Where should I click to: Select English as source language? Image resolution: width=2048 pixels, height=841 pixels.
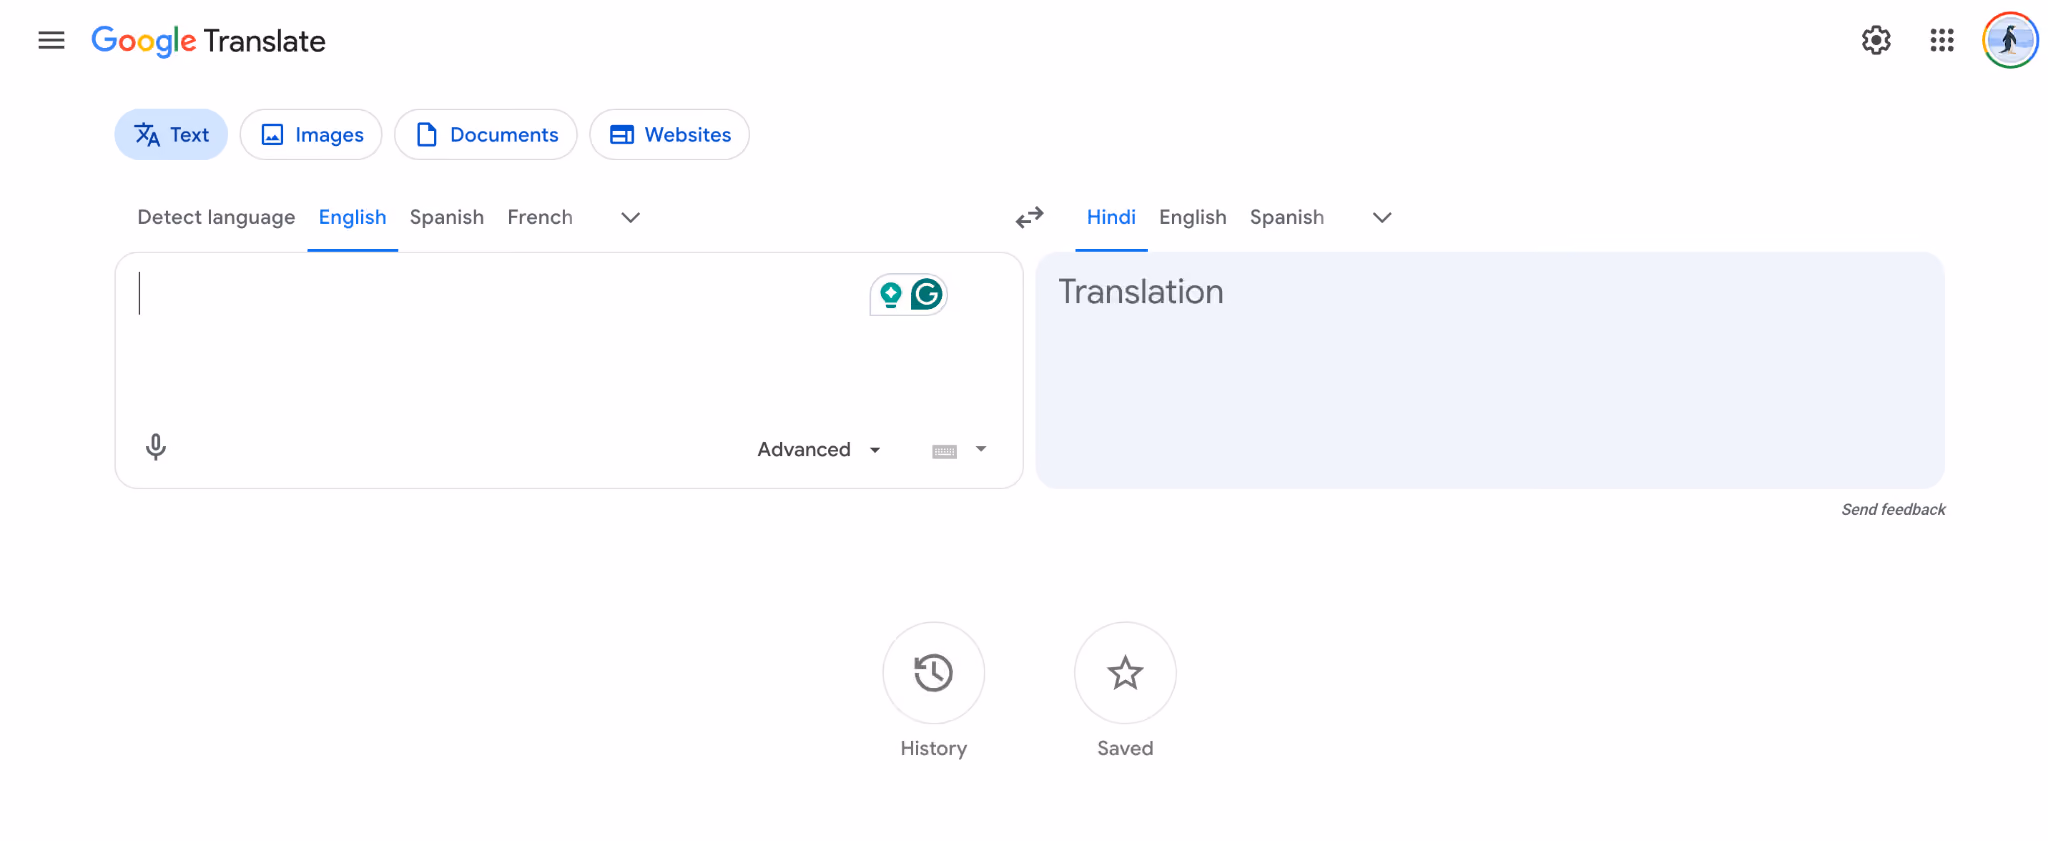point(352,217)
